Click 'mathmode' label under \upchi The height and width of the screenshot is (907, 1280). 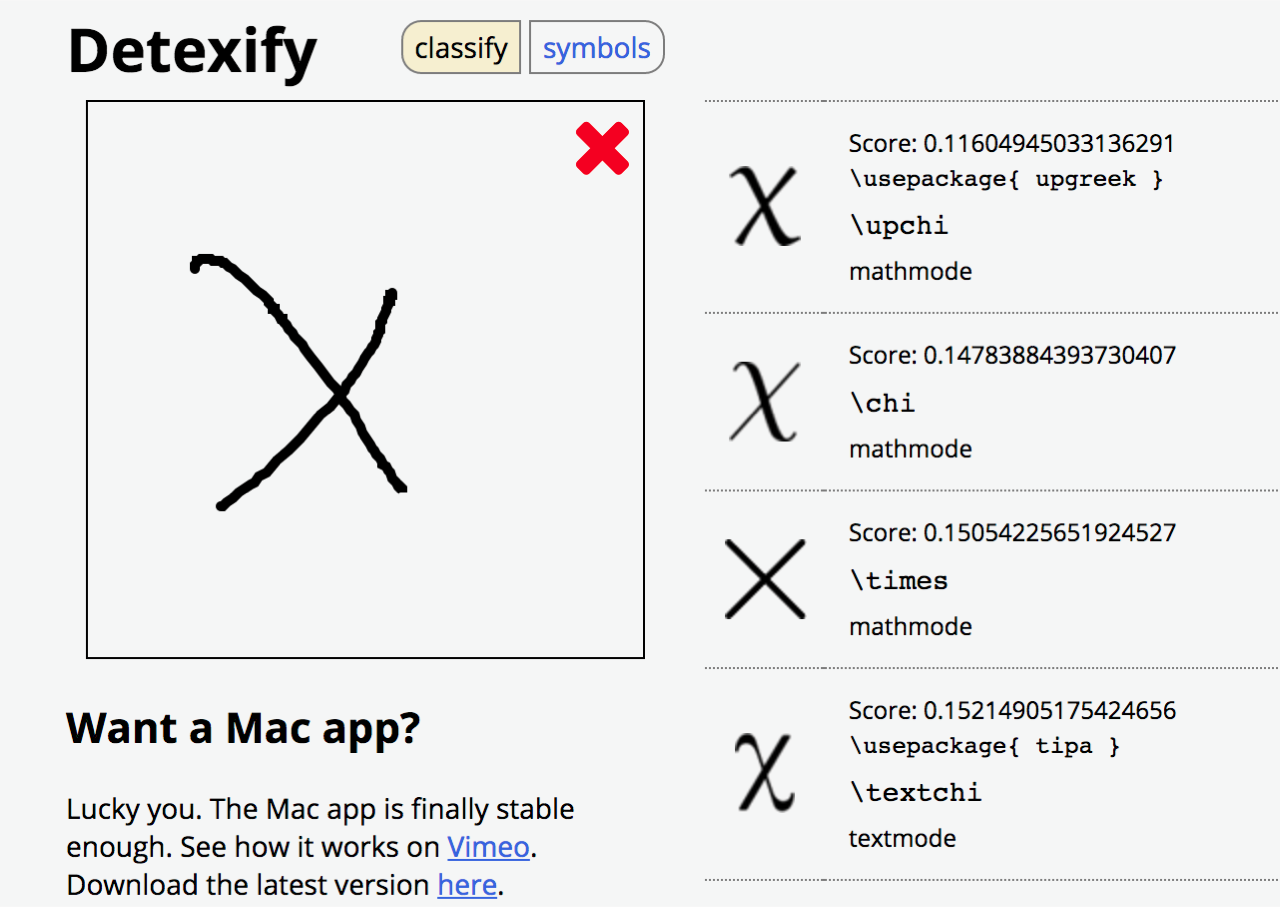pos(910,271)
